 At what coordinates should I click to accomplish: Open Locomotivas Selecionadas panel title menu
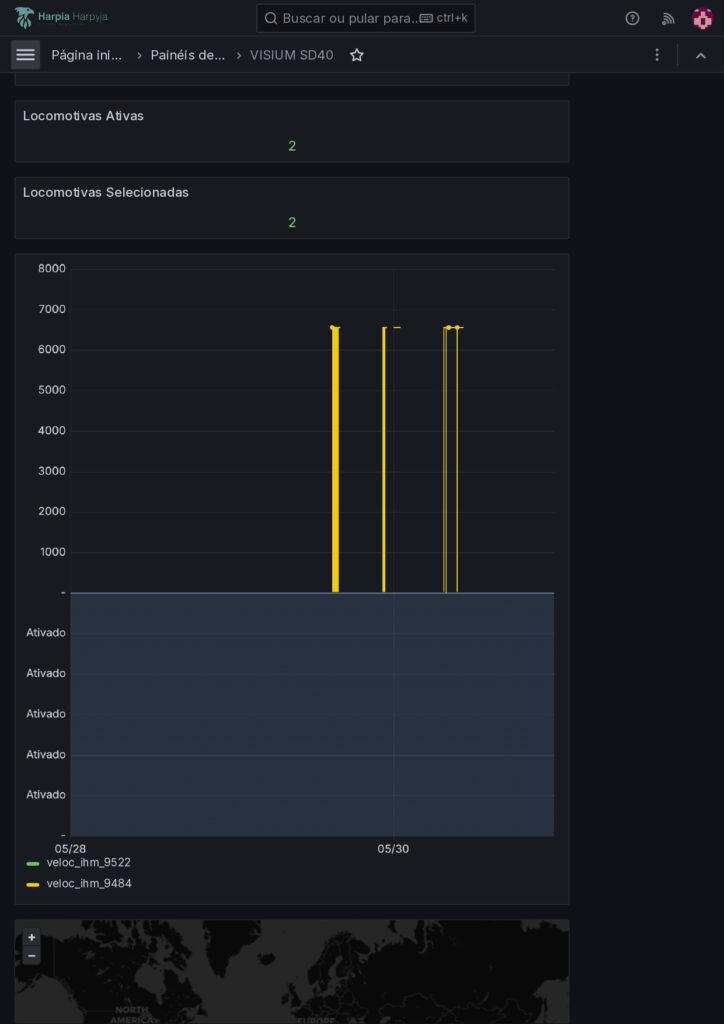pyautogui.click(x=105, y=192)
